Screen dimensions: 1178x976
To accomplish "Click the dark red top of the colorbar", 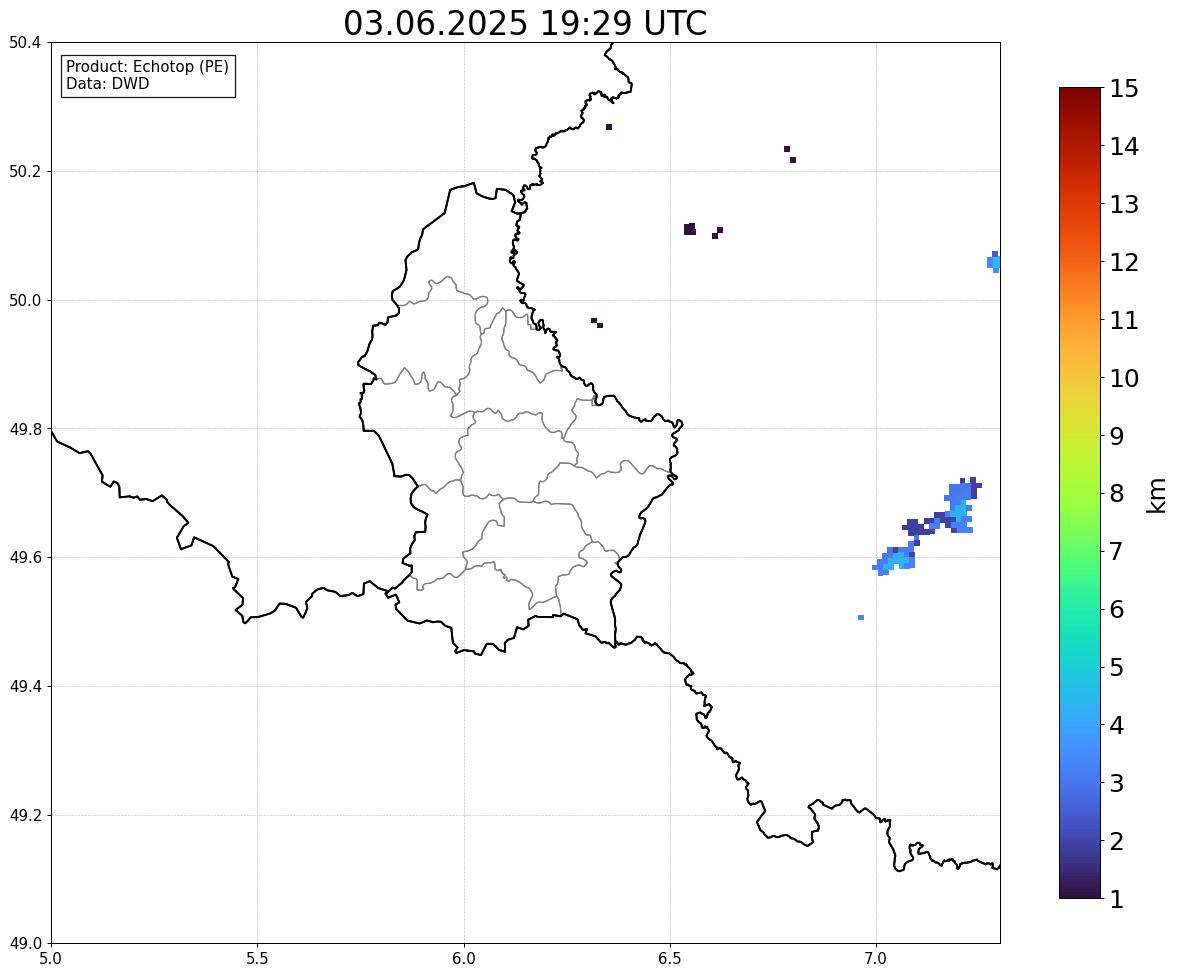I will tap(1080, 96).
